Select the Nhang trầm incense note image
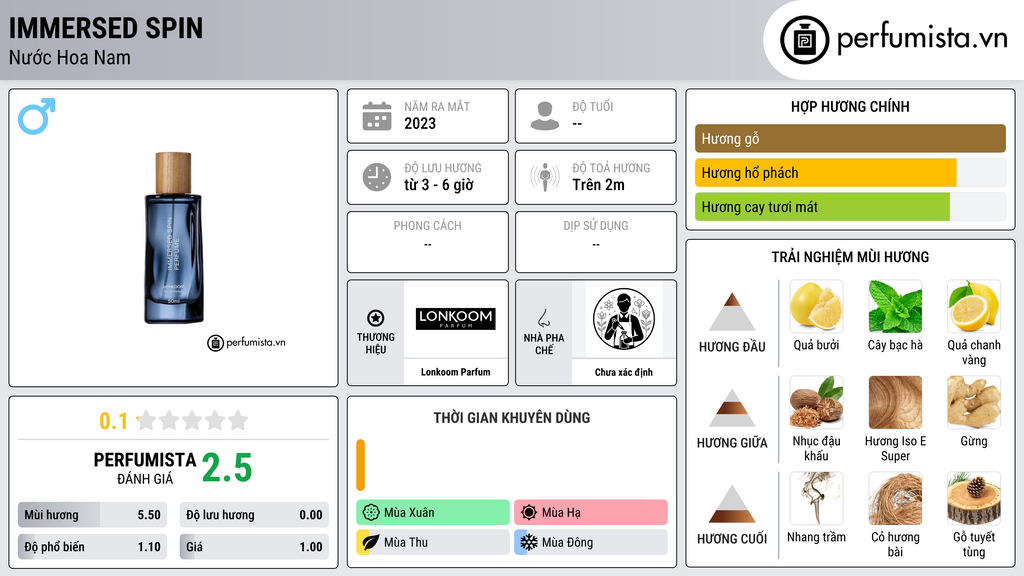 point(816,498)
